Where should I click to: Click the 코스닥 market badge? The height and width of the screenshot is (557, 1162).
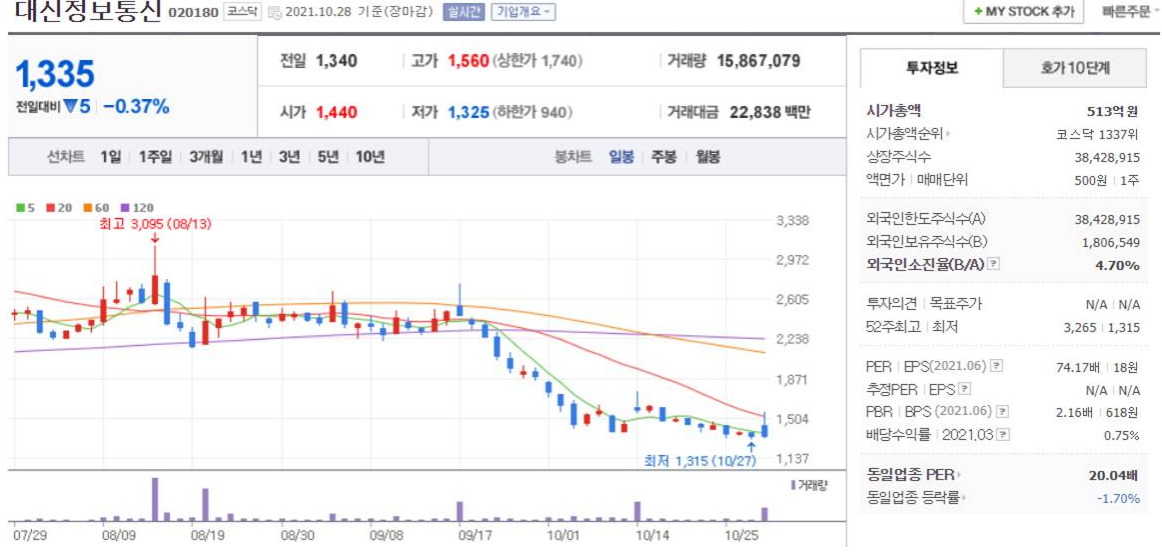pyautogui.click(x=242, y=12)
